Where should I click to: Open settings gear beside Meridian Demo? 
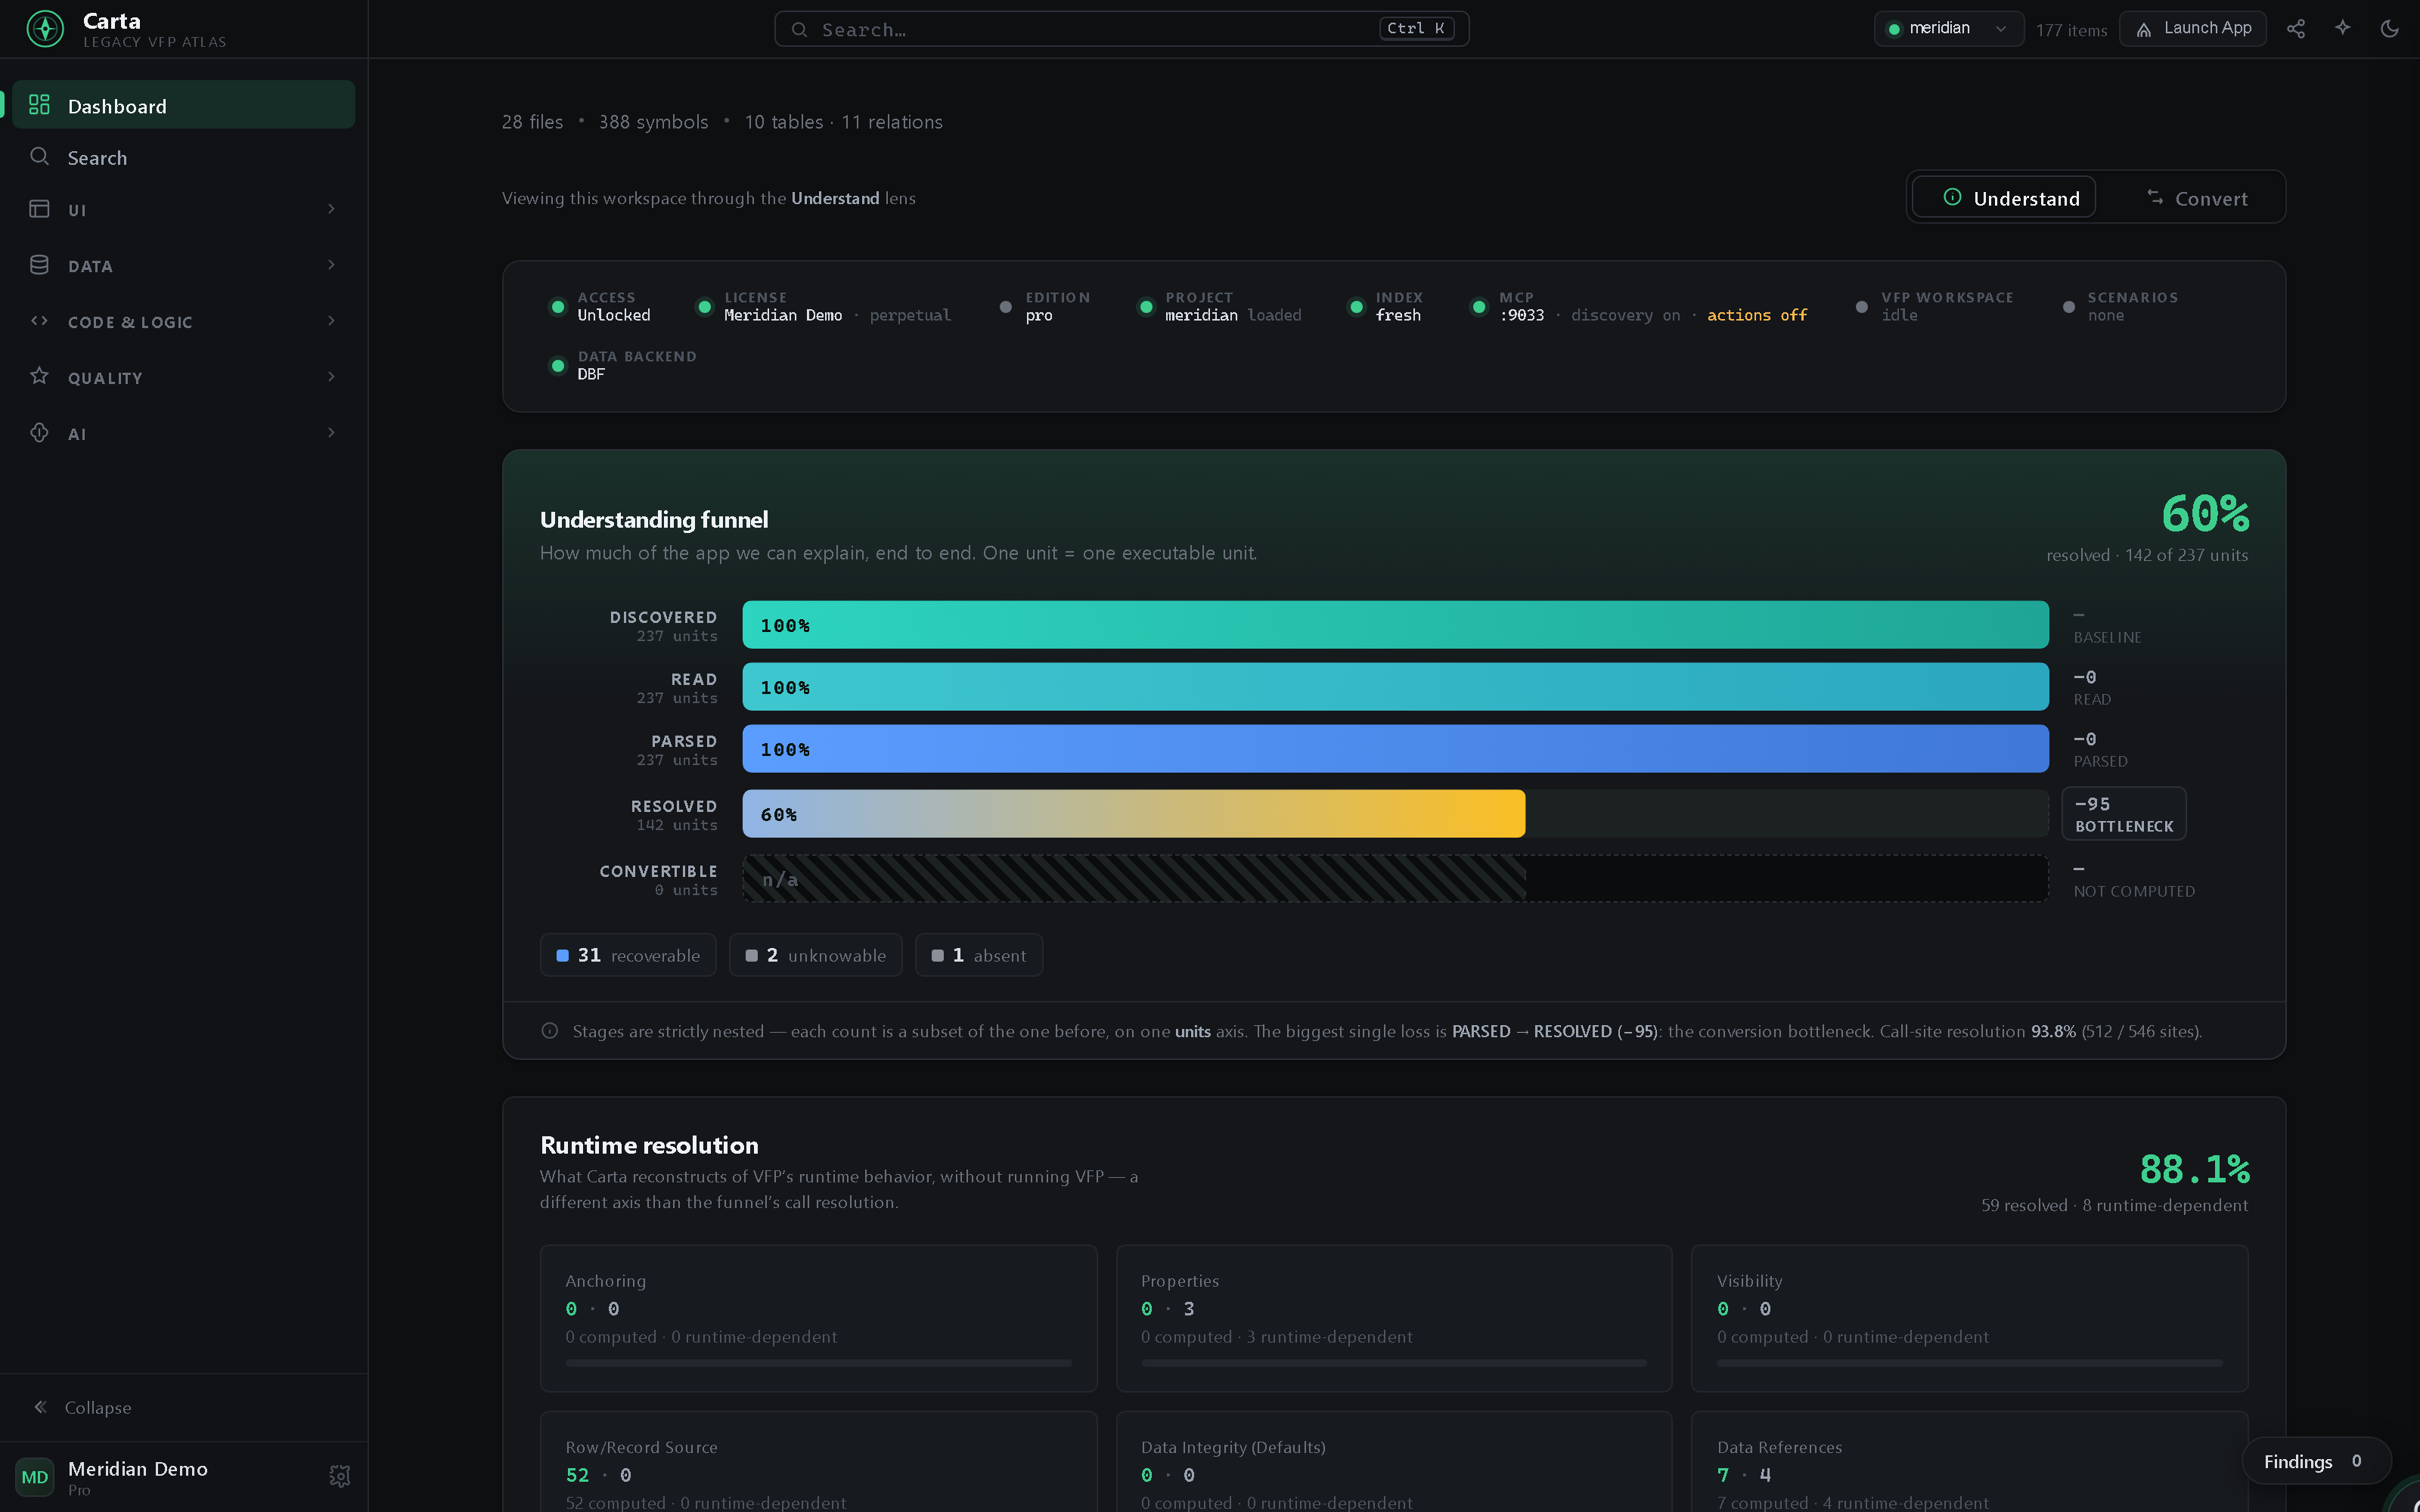click(340, 1476)
